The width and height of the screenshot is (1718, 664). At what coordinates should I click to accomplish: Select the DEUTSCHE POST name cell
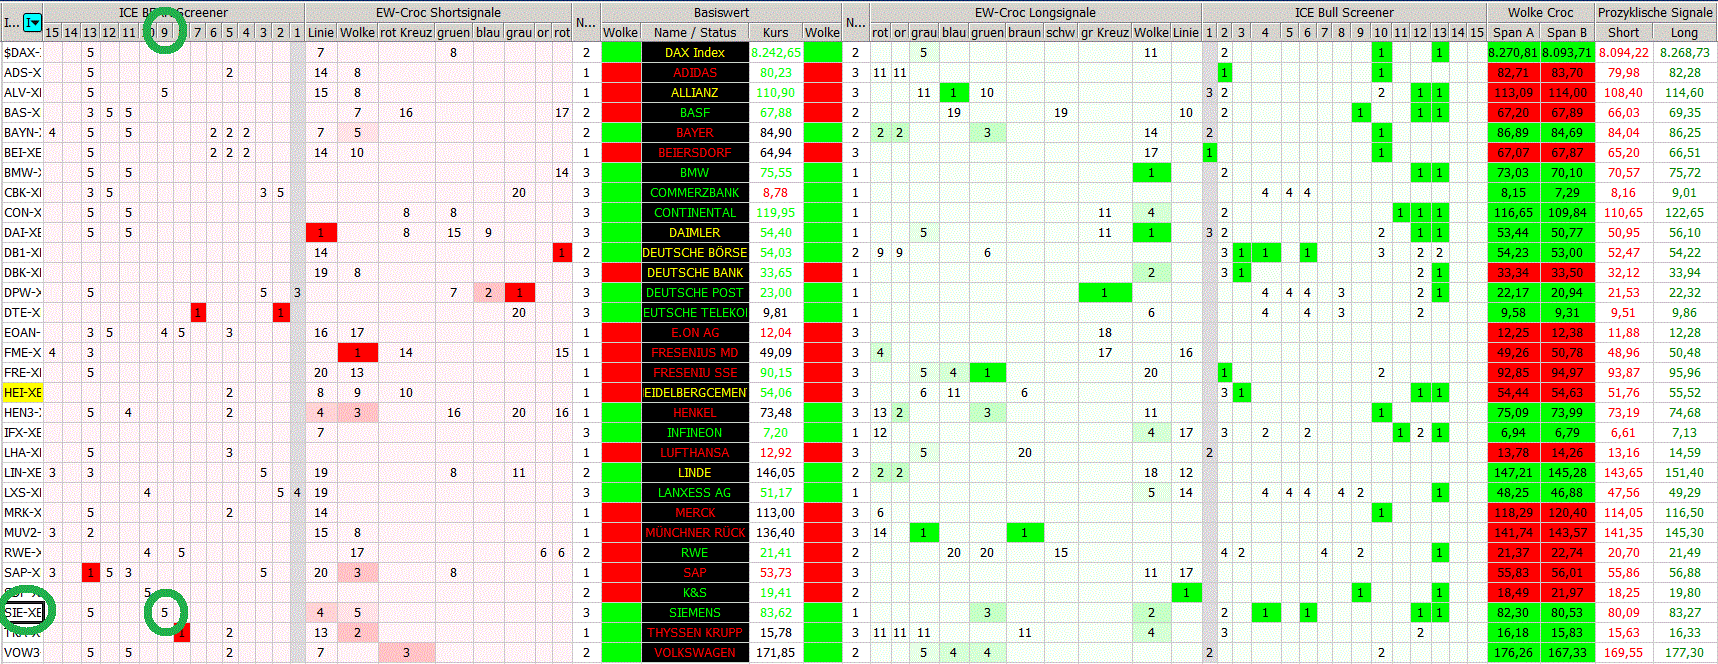click(x=695, y=292)
